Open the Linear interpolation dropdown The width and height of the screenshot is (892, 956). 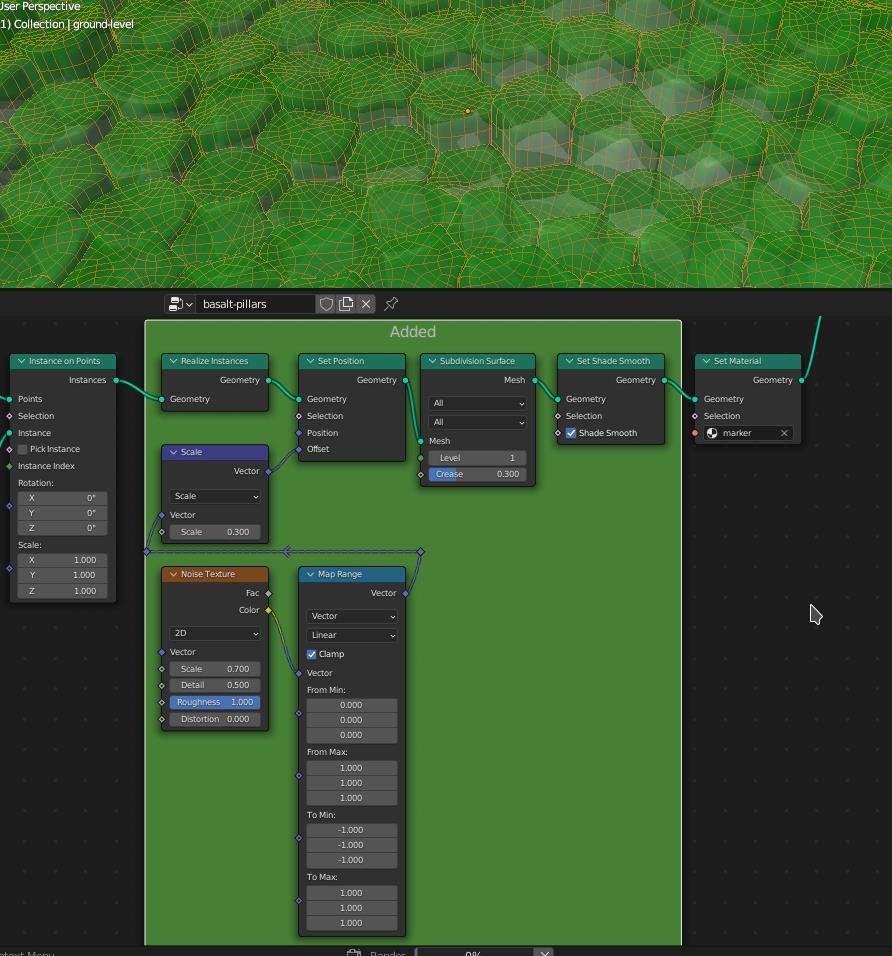(x=352, y=635)
